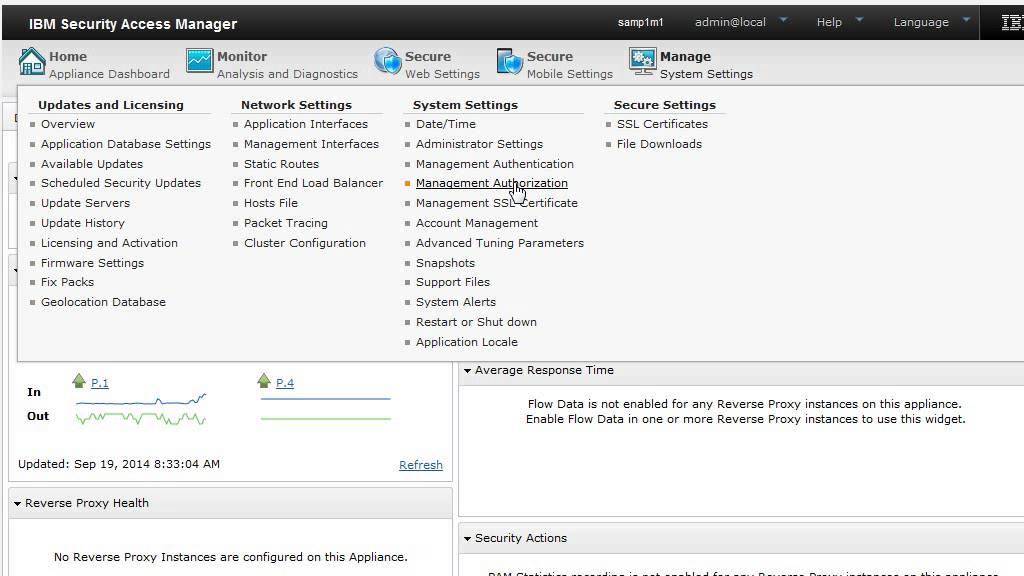Open System Alerts

coord(456,302)
